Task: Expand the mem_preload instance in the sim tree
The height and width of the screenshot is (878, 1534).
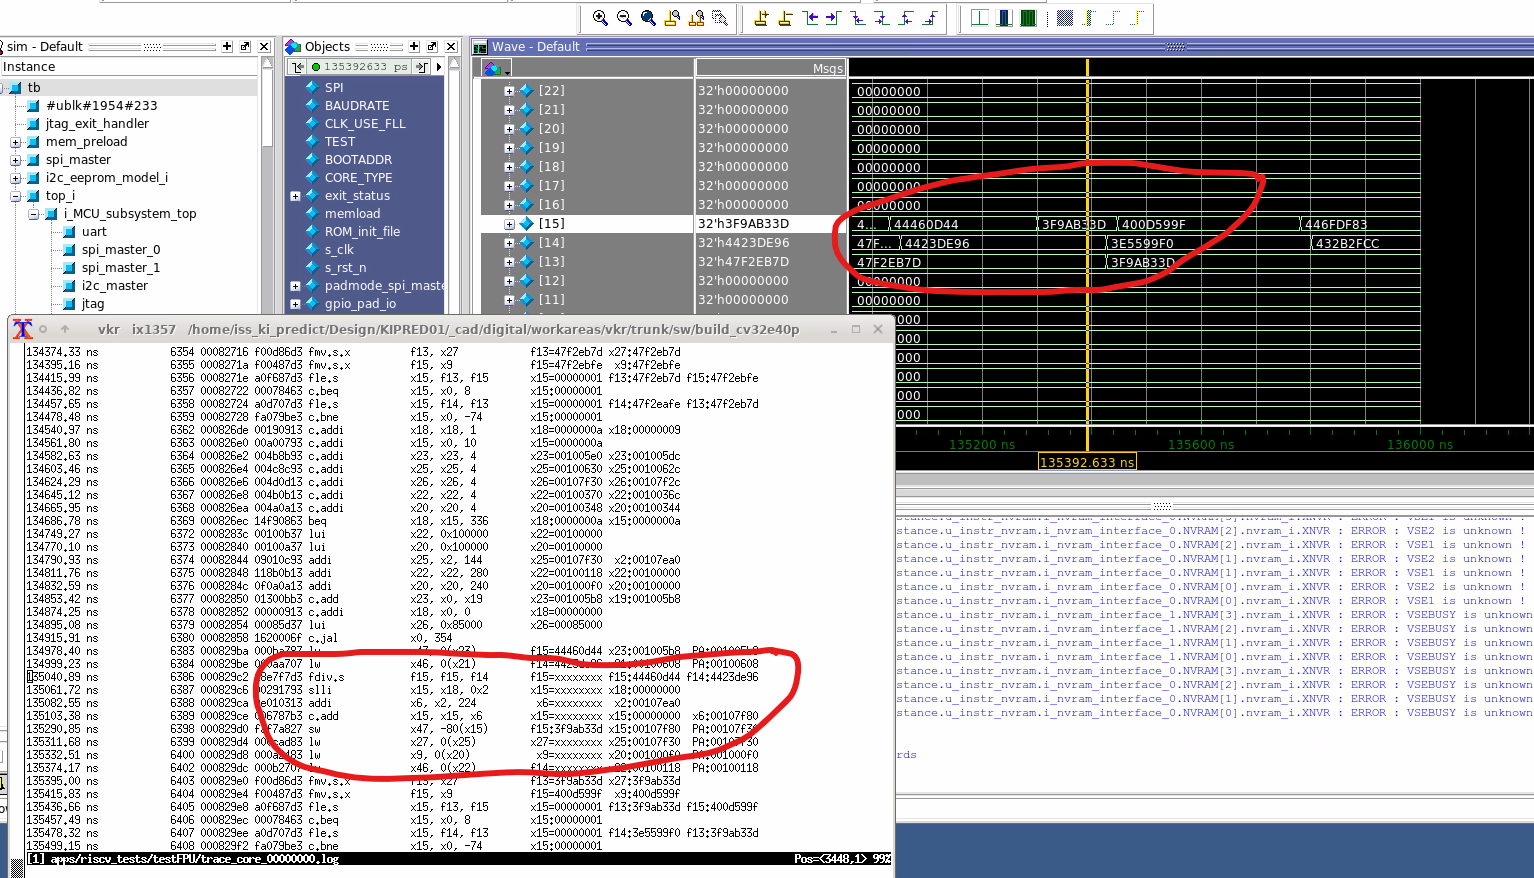Action: click(x=13, y=141)
